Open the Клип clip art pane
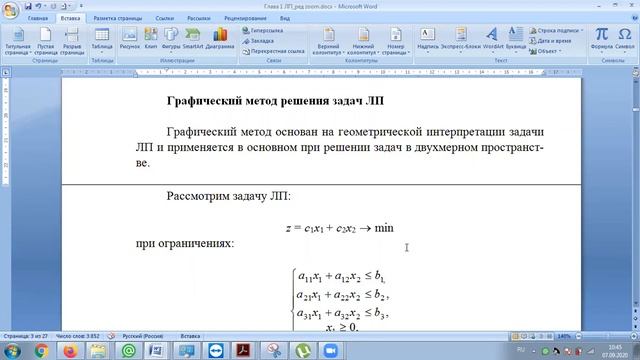640x360 pixels. (151, 39)
